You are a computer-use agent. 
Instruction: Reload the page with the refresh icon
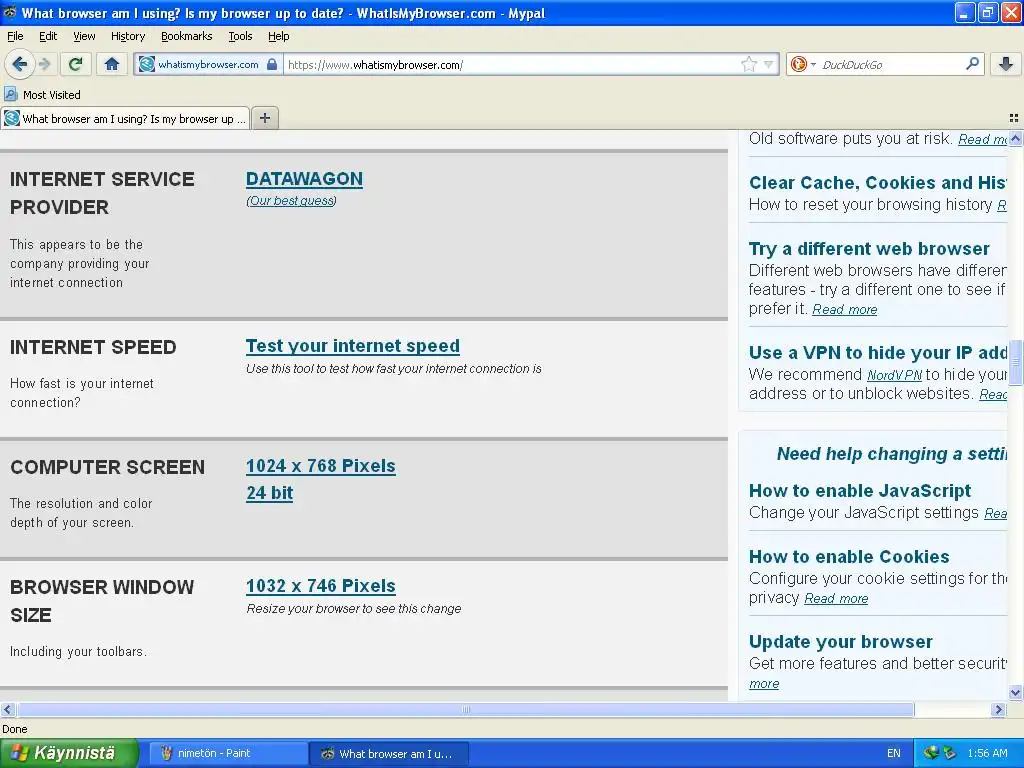pos(76,64)
